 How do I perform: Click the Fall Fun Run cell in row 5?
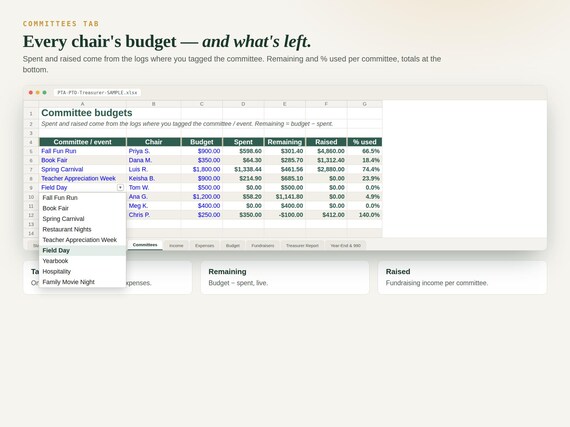coord(83,151)
